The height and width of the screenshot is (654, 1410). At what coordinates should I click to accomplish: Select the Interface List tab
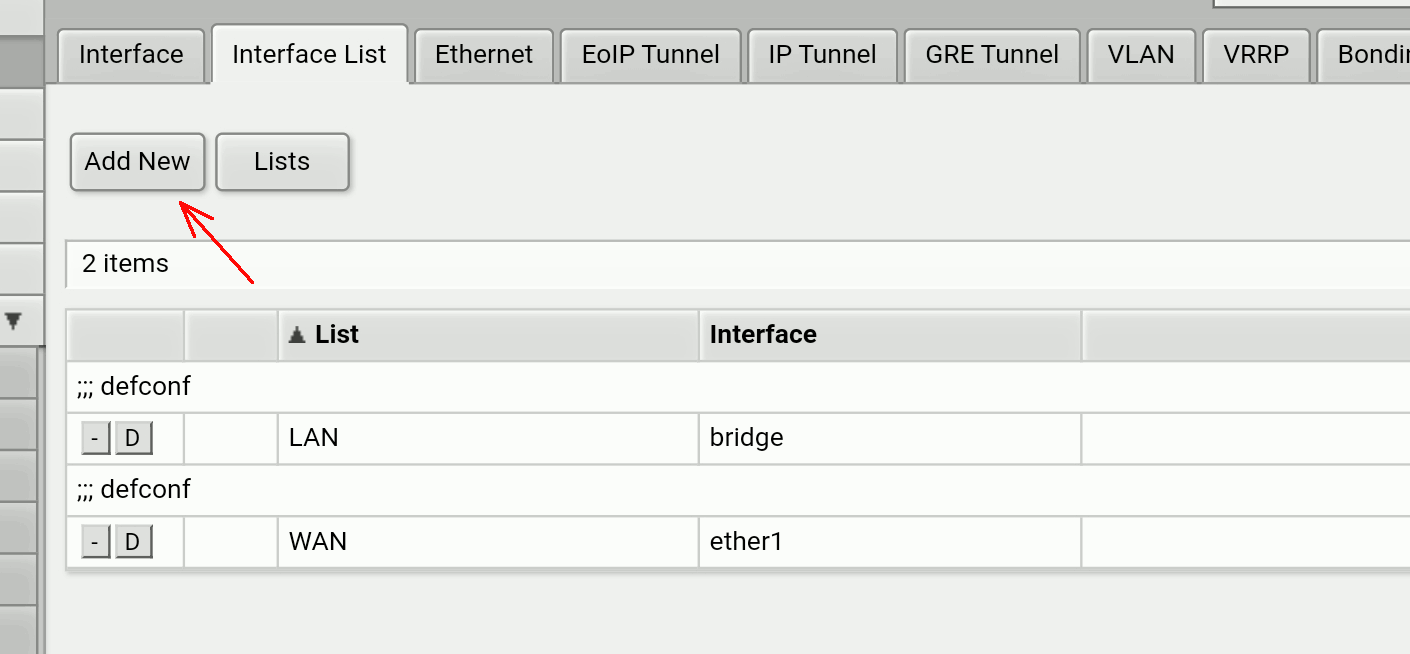tap(309, 54)
